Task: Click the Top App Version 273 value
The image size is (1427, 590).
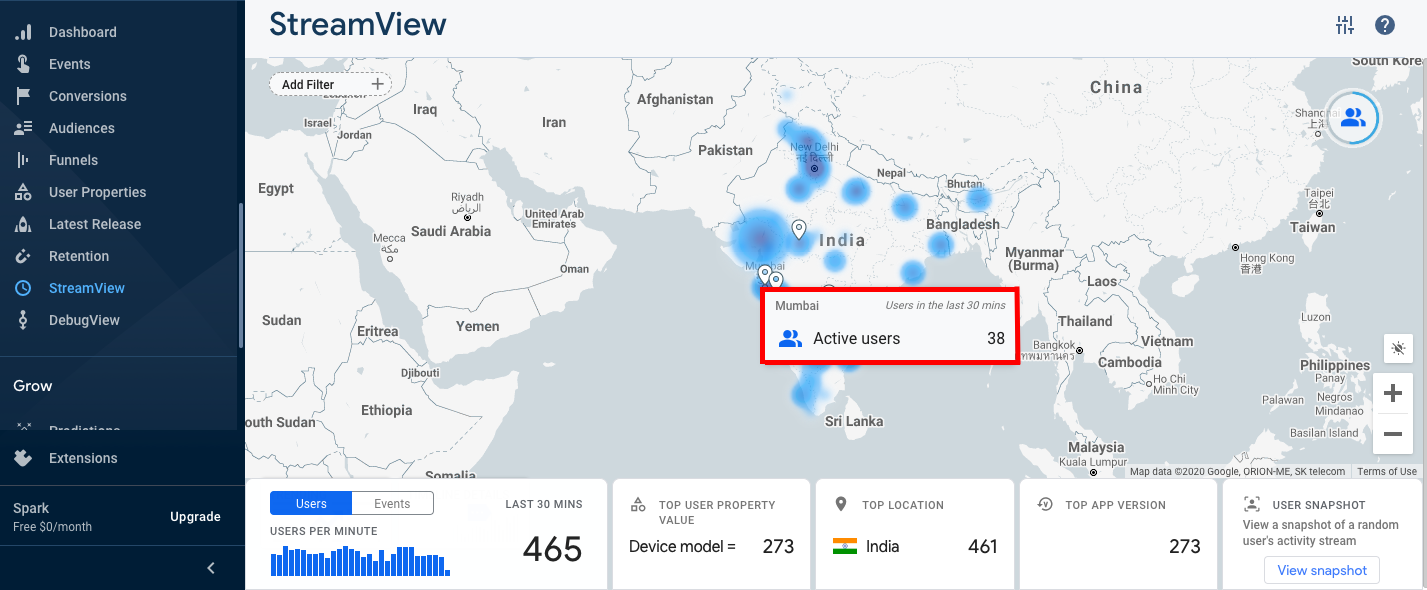Action: pos(1185,547)
